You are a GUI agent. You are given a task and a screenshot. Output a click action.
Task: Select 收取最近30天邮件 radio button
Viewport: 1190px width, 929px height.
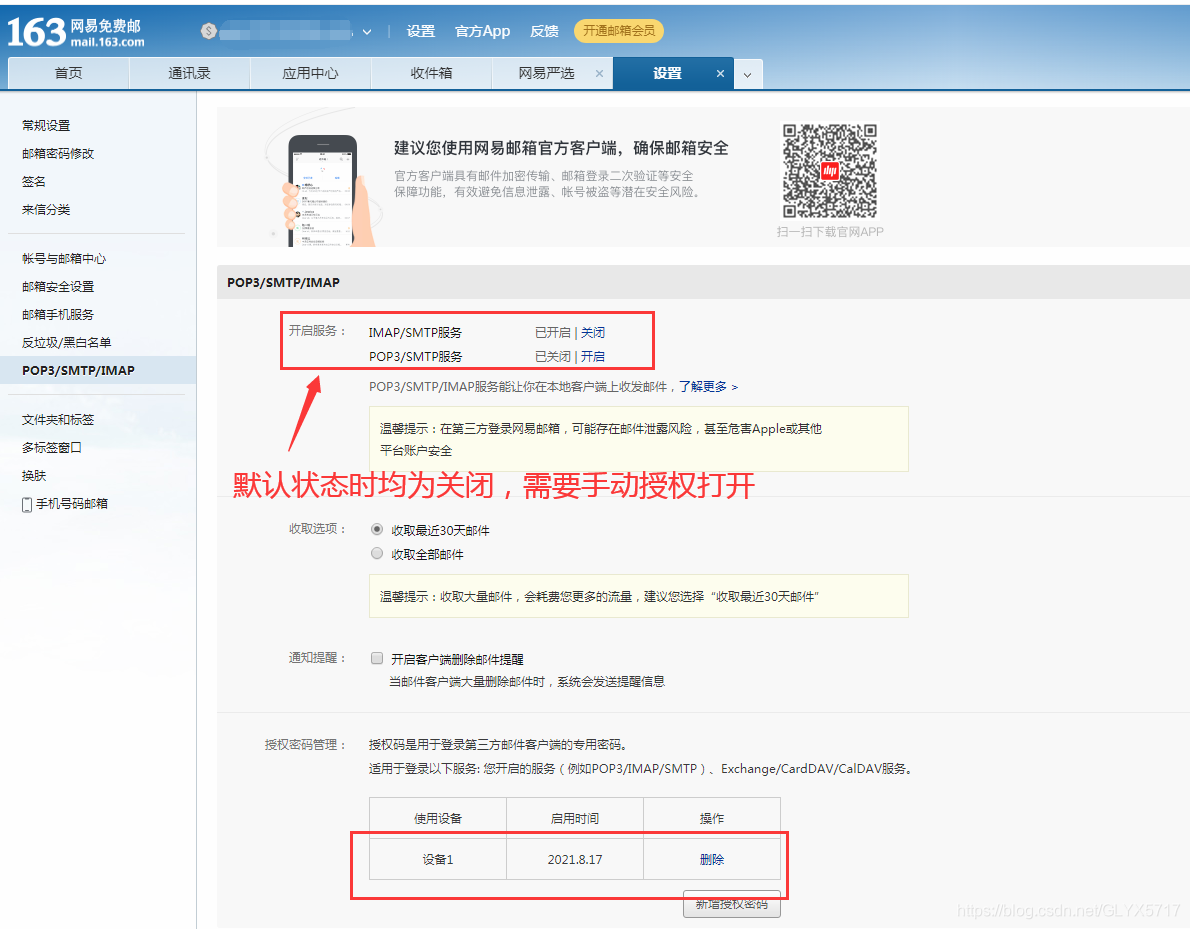coord(376,530)
